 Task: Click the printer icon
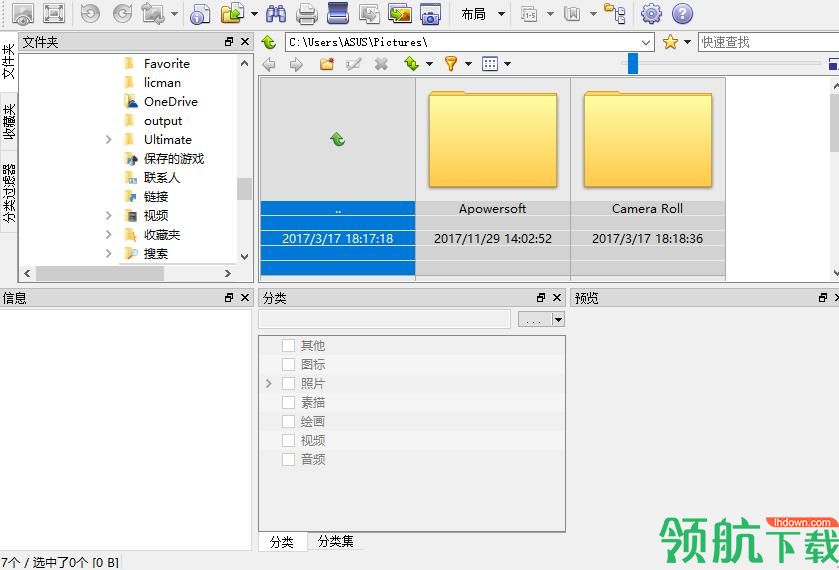(307, 14)
